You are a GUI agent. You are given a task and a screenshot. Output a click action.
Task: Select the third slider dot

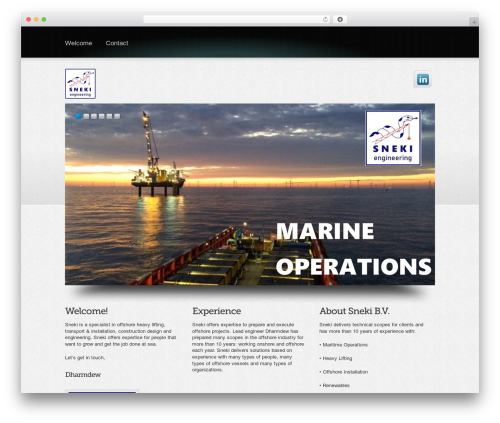[94, 116]
